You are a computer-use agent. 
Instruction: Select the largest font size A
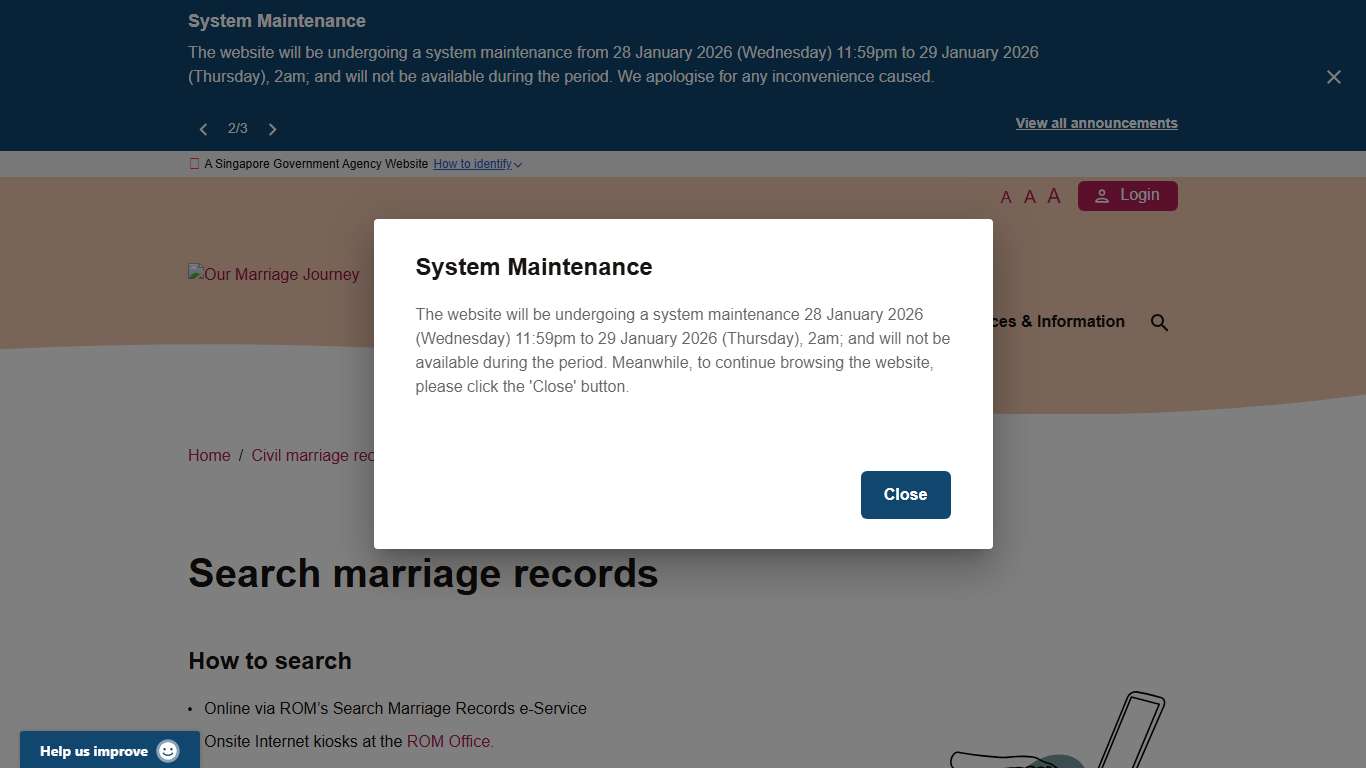(1053, 195)
